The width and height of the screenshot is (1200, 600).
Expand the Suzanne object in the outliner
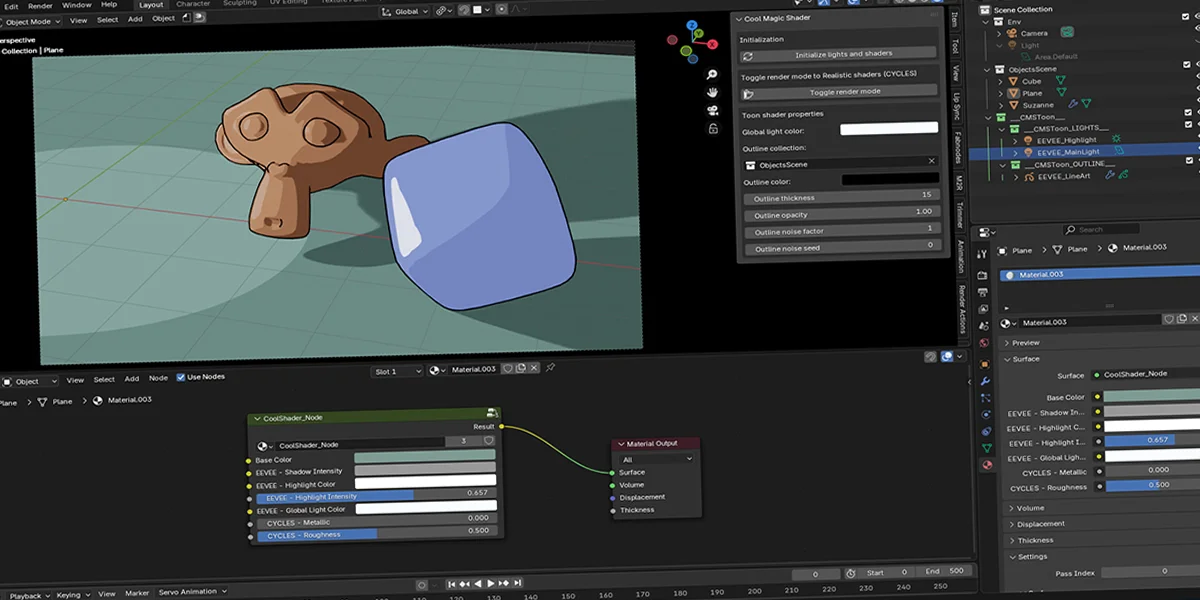point(1000,105)
